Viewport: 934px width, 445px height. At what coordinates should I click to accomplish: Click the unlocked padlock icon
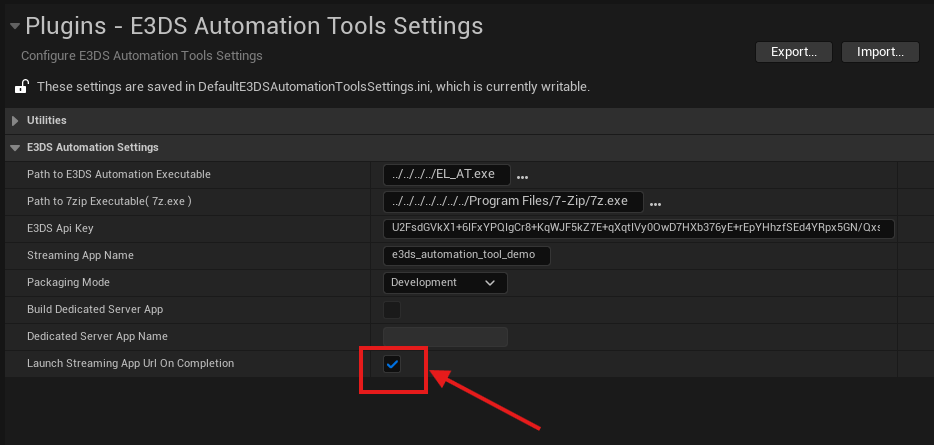pos(20,87)
